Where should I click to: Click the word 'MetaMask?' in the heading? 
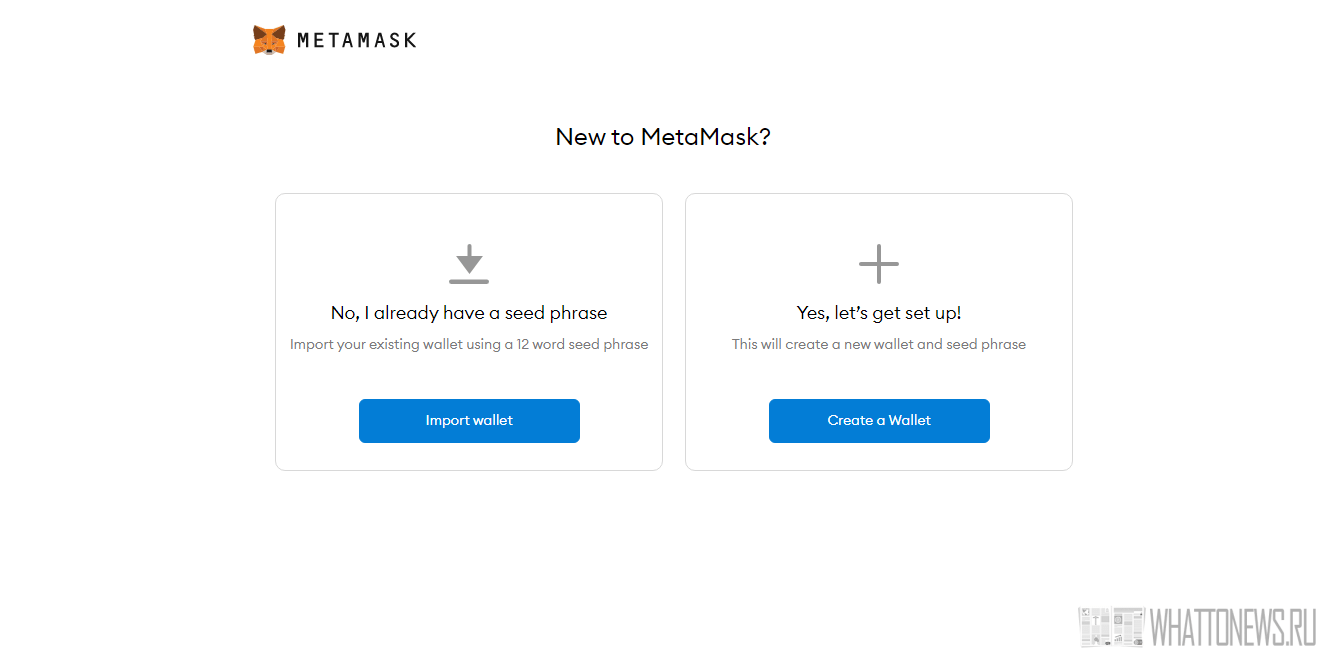point(706,137)
